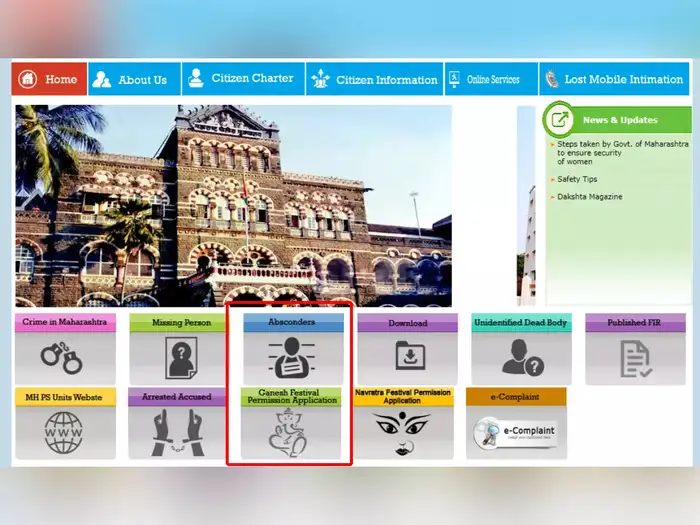This screenshot has width=700, height=525.
Task: Go to the Home menu tab
Action: [49, 79]
